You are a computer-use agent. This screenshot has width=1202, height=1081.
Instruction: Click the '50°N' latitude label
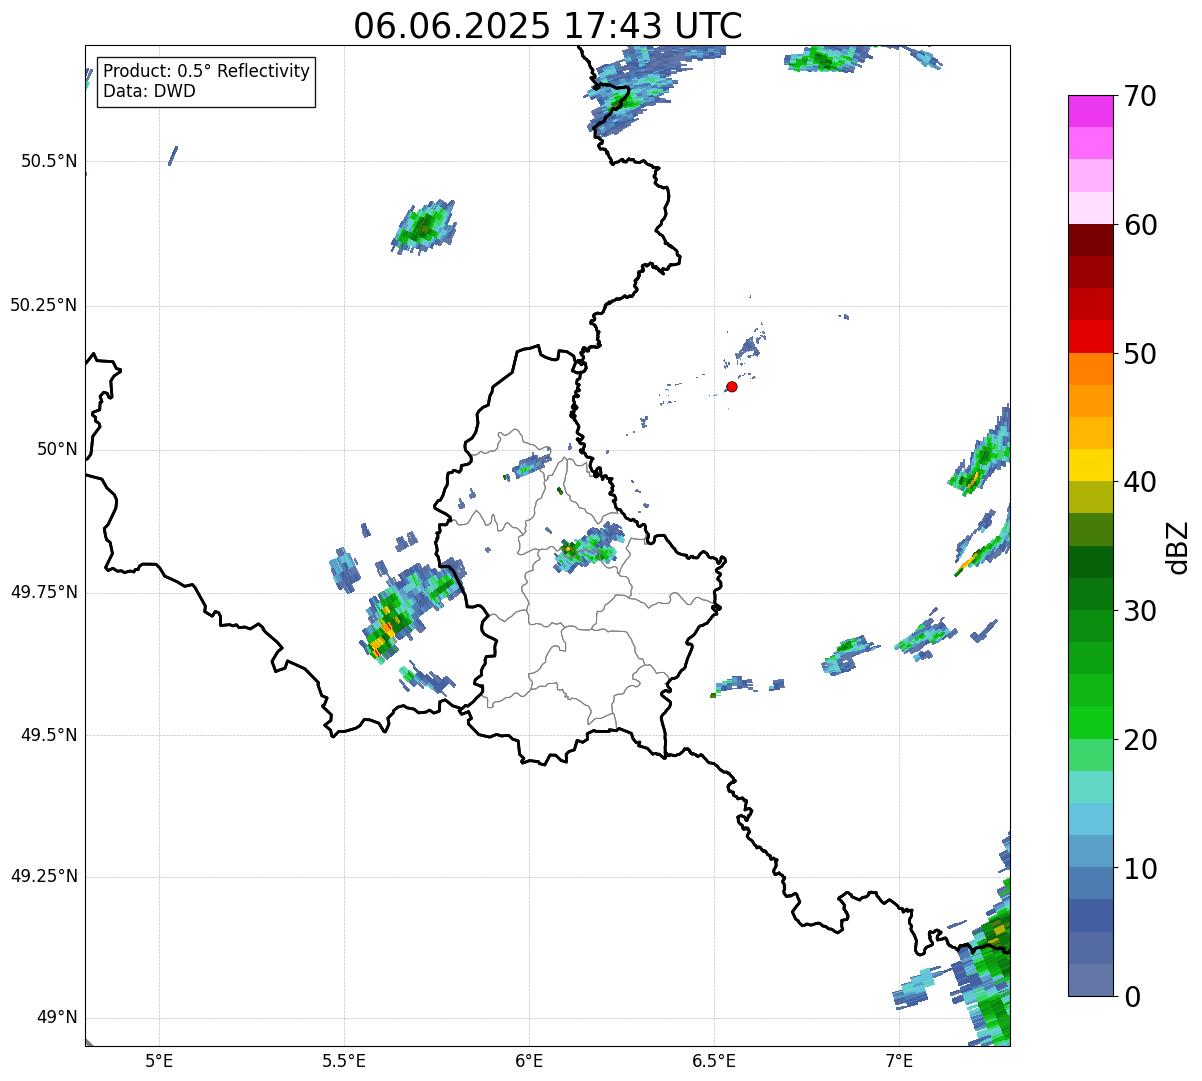[x=57, y=449]
